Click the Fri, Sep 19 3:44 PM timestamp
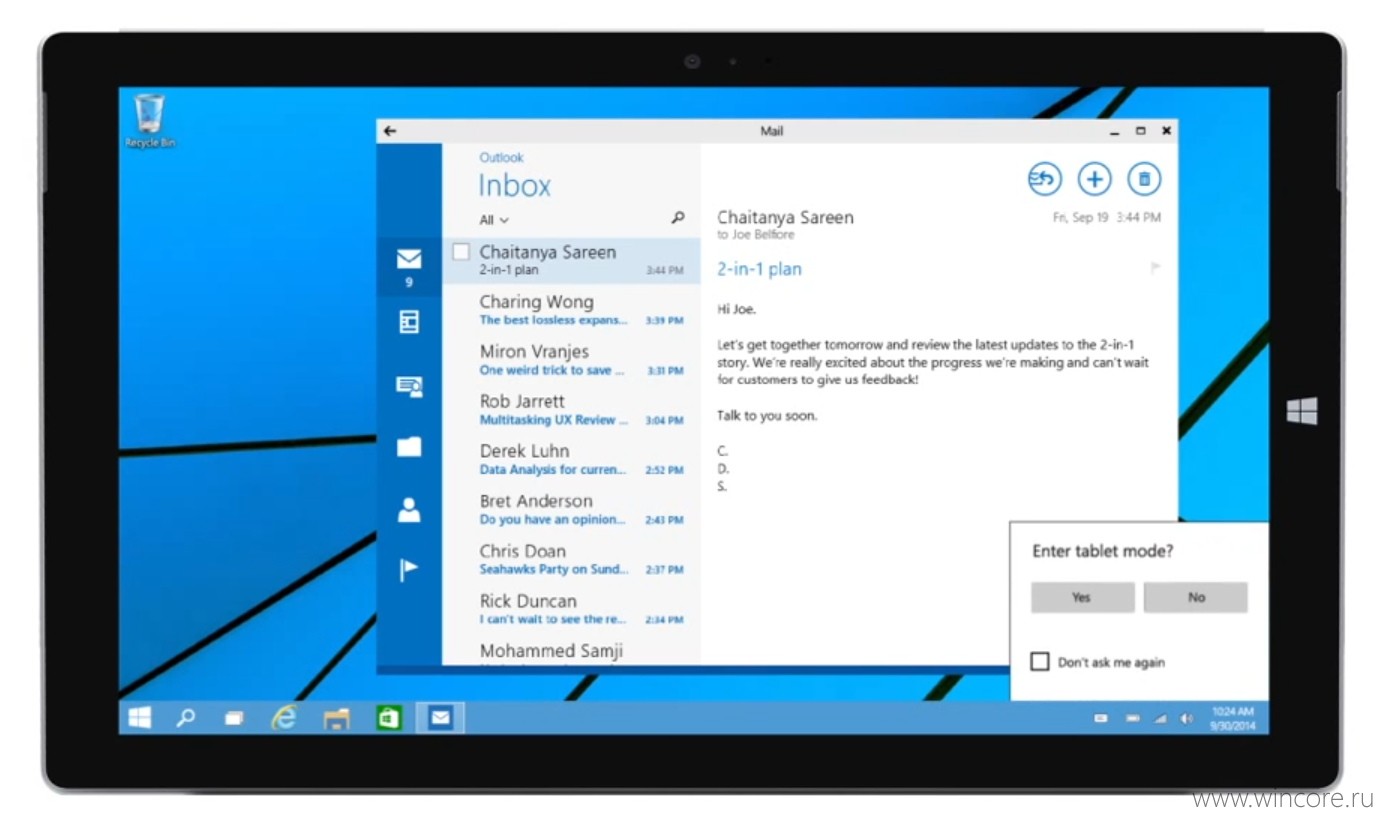The width and height of the screenshot is (1391, 831). tap(1107, 217)
